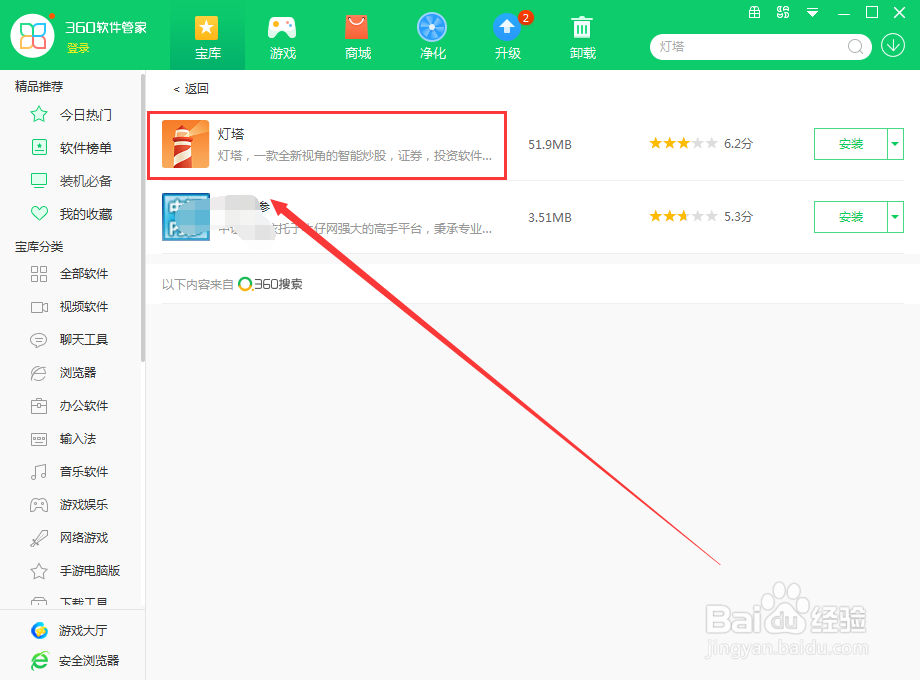The height and width of the screenshot is (680, 920).
Task: Click the 360搜索 logo link
Action: [270, 284]
